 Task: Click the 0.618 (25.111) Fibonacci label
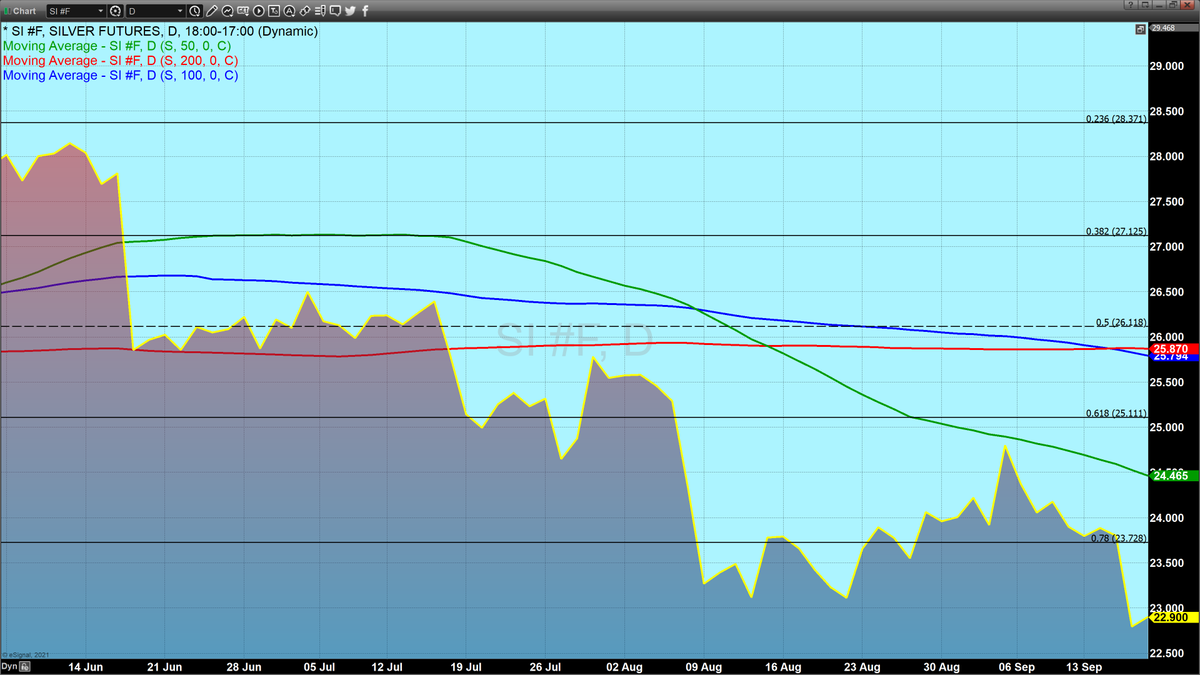(x=1116, y=413)
